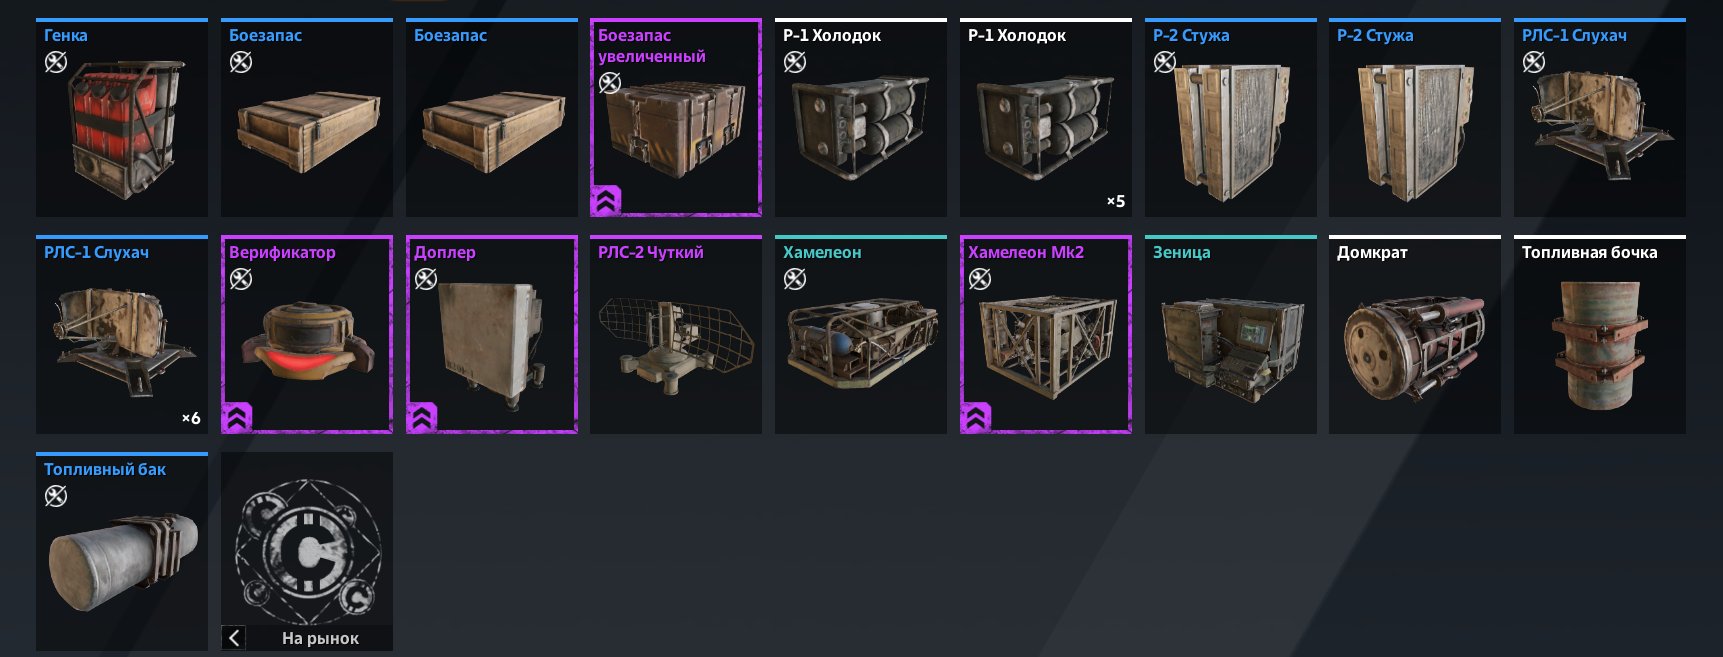
Task: Select the Хамелеон Mk2 module
Action: pyautogui.click(x=1046, y=334)
